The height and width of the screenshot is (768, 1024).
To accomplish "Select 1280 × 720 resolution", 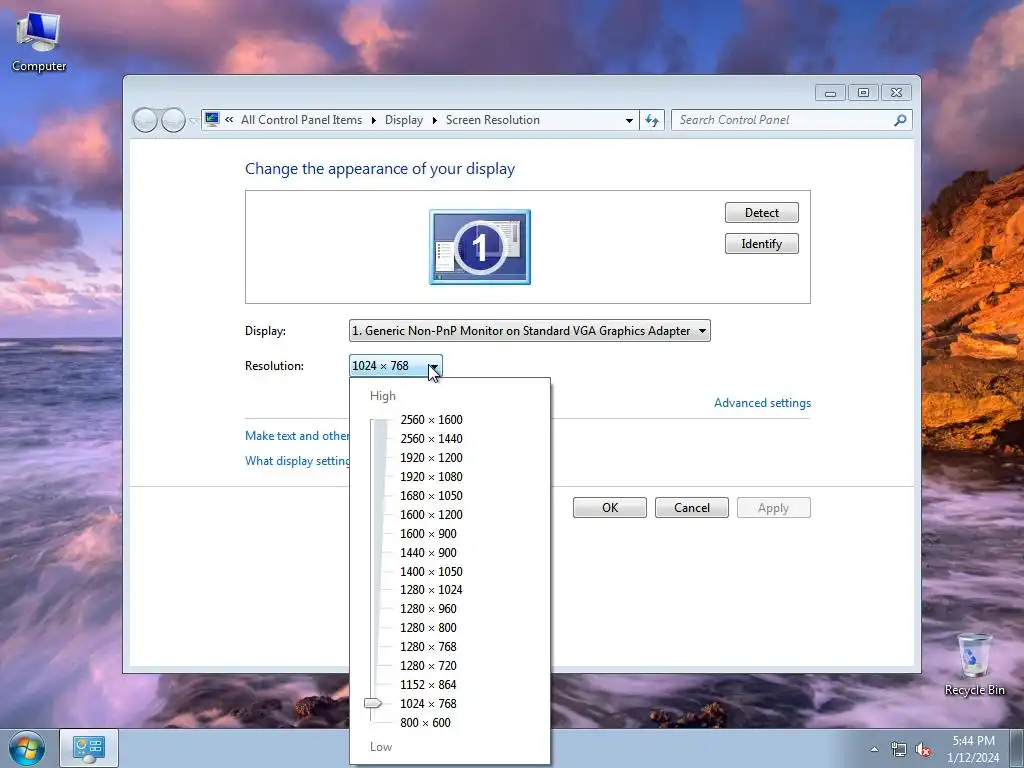I will [428, 665].
